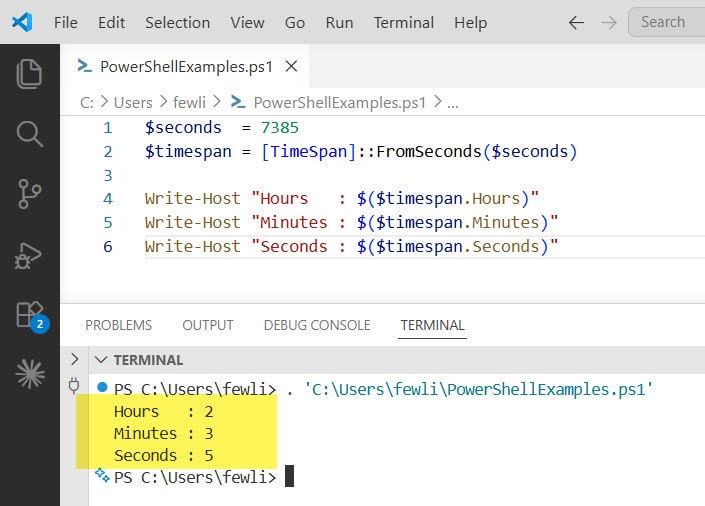Click the C: breadcrumb segment
Image resolution: width=705 pixels, height=506 pixels.
87,103
